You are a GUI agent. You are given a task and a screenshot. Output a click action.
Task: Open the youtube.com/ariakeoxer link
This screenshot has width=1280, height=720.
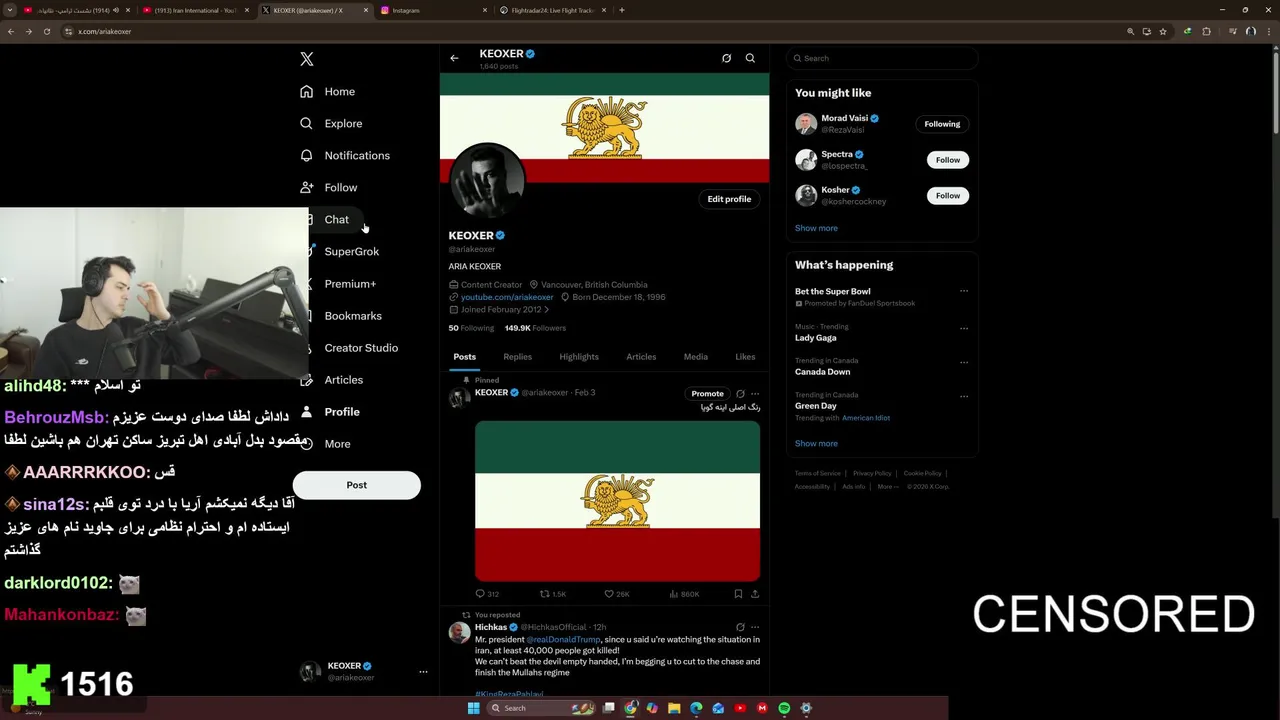click(507, 297)
